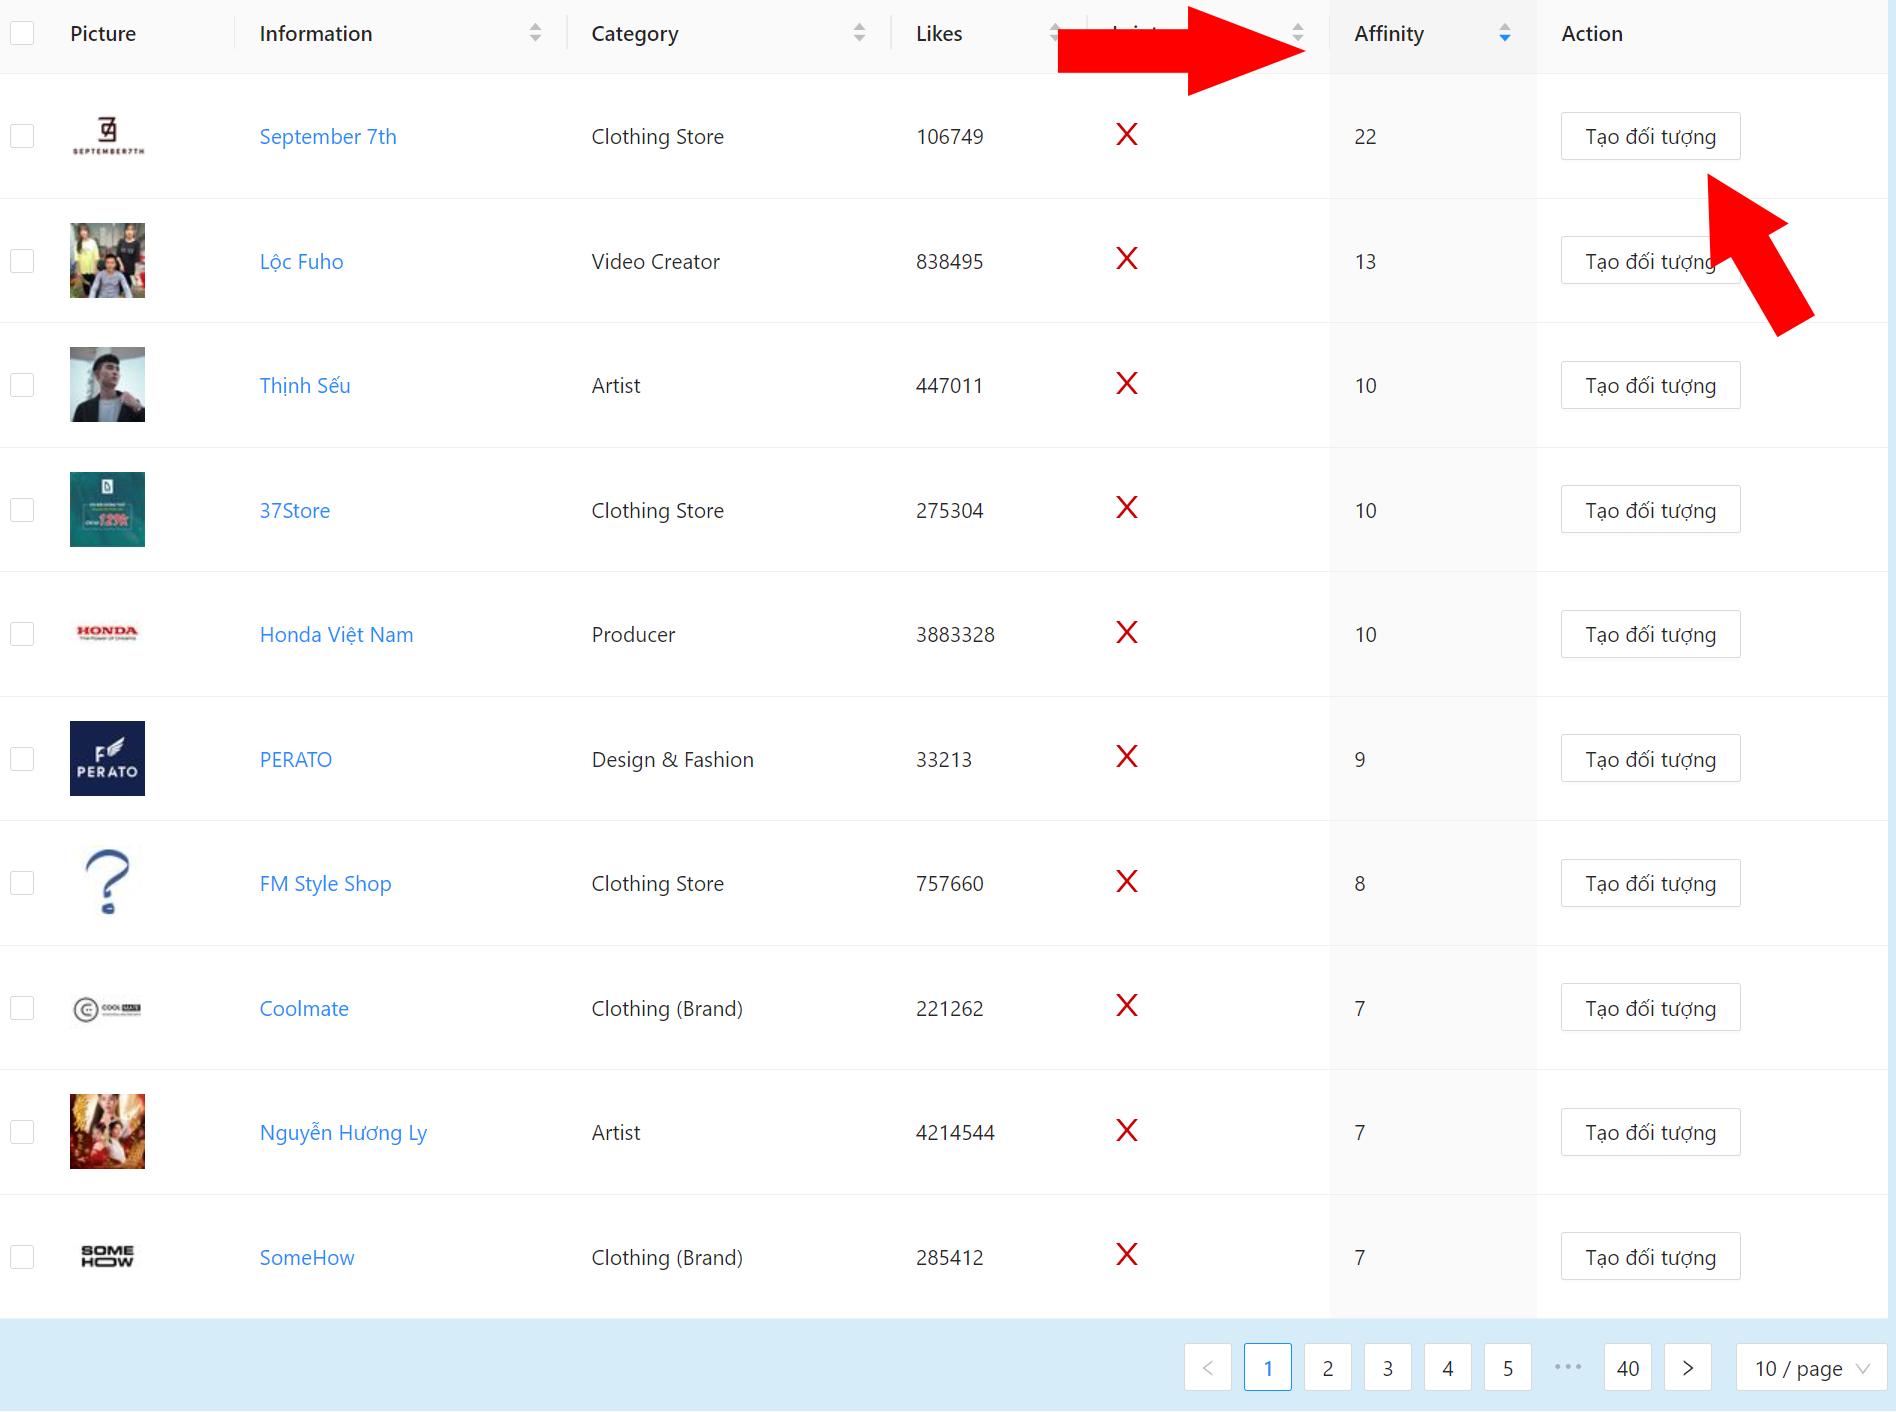The height and width of the screenshot is (1412, 1896).
Task: Jump to last page 40
Action: click(x=1628, y=1367)
